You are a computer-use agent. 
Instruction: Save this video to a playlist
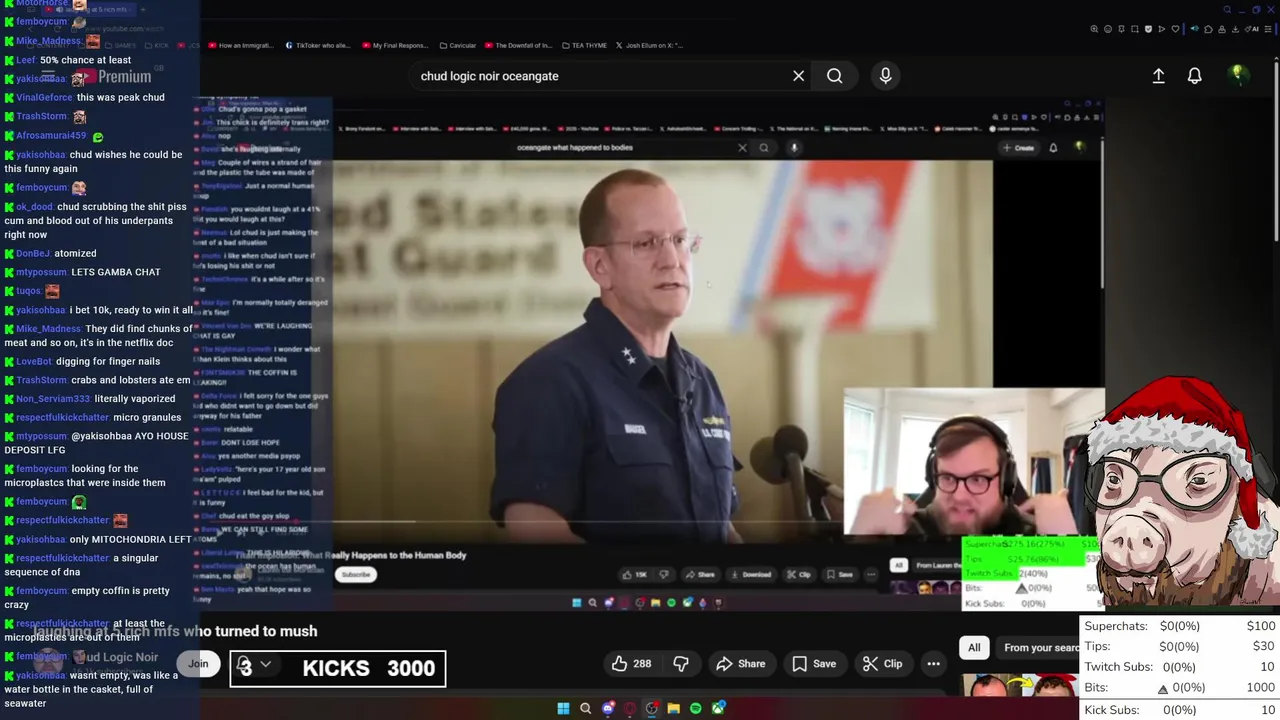[814, 663]
